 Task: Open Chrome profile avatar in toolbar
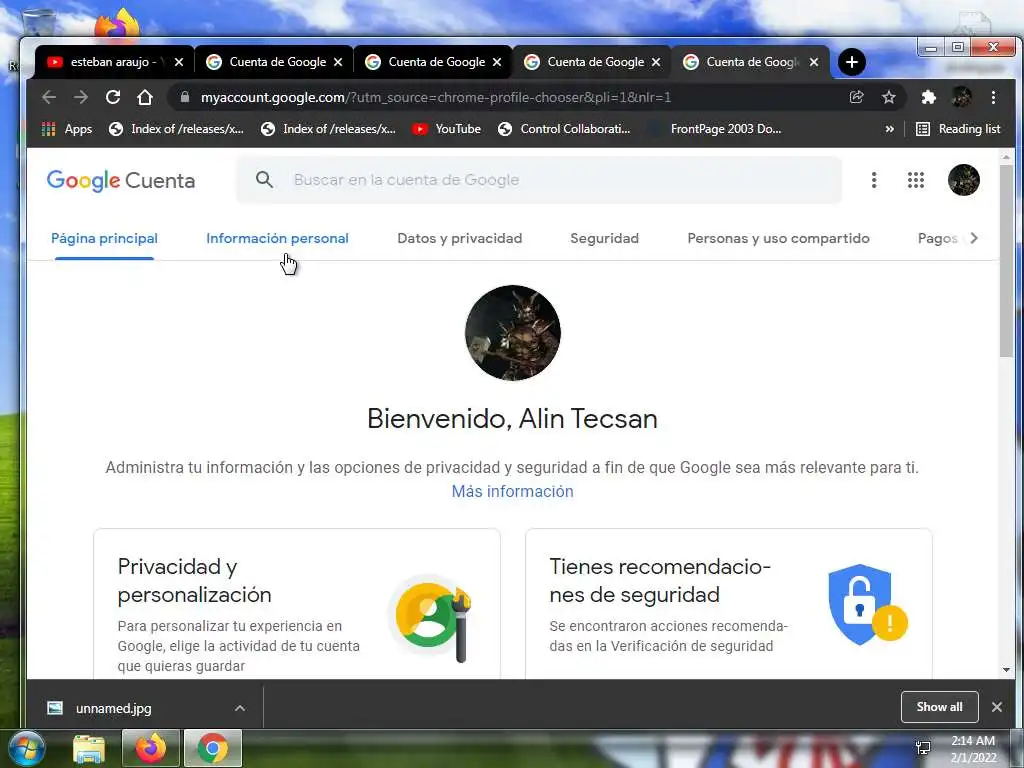coord(961,97)
